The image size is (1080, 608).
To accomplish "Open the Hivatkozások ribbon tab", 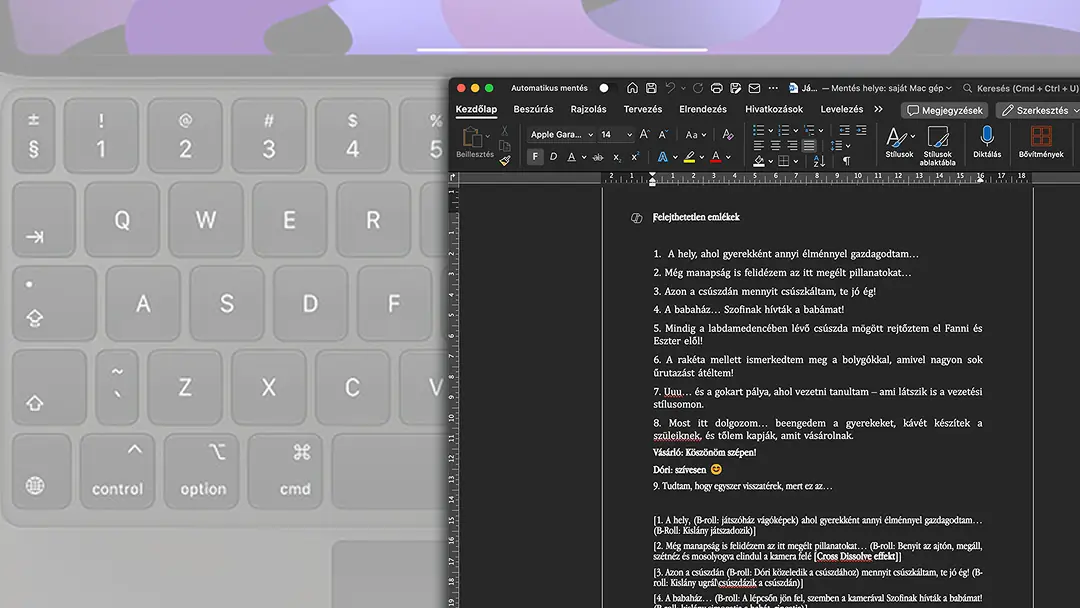I will click(x=773, y=109).
